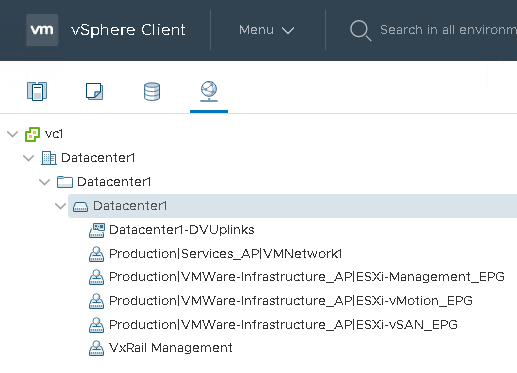This screenshot has height=373, width=517.
Task: Focus the Search in all environments field
Action: 448,30
